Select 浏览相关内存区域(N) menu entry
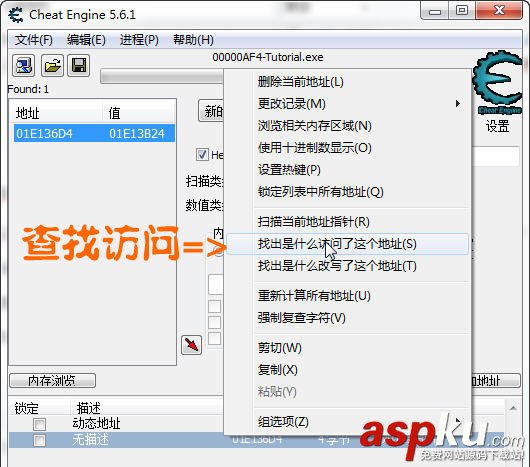 tap(347, 126)
